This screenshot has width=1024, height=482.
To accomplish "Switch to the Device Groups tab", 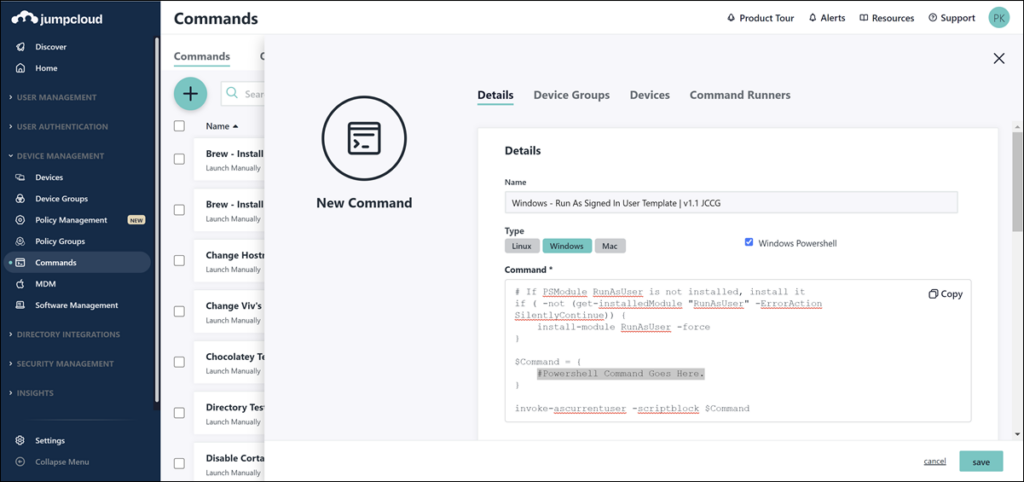I will [x=571, y=95].
